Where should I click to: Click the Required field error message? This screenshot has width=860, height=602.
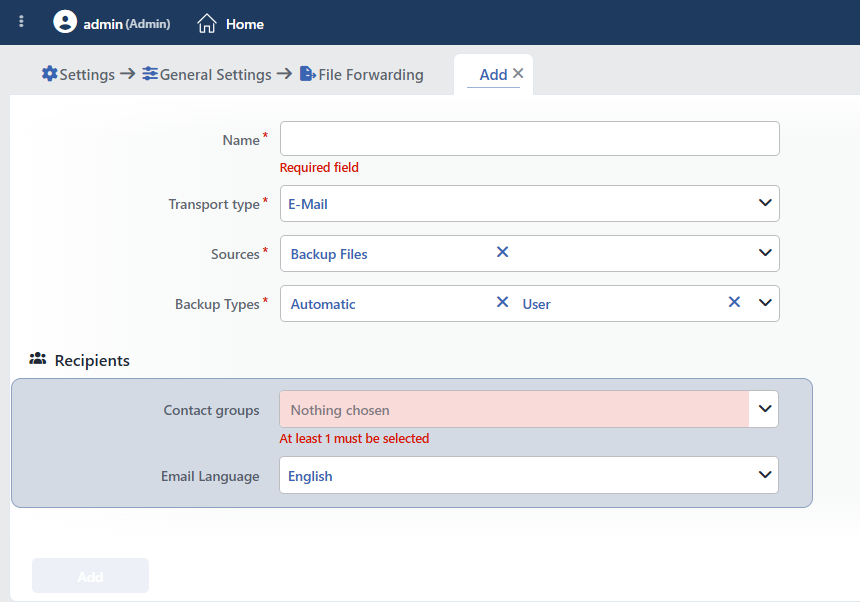point(319,167)
